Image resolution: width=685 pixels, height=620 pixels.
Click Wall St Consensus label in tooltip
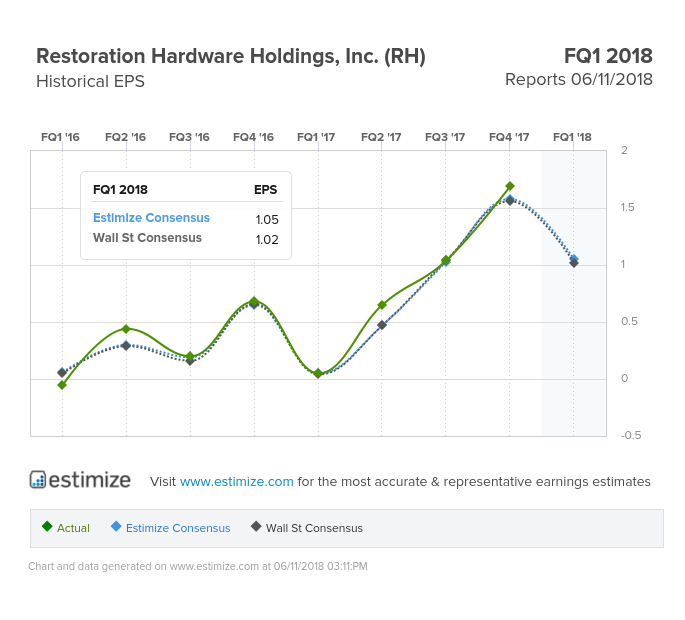147,238
